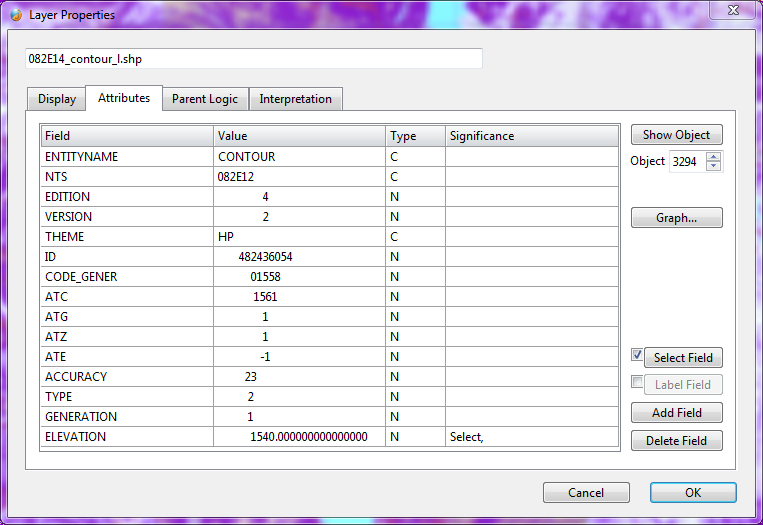Select the ELEVATION field row
This screenshot has height=525, width=763.
point(128,437)
